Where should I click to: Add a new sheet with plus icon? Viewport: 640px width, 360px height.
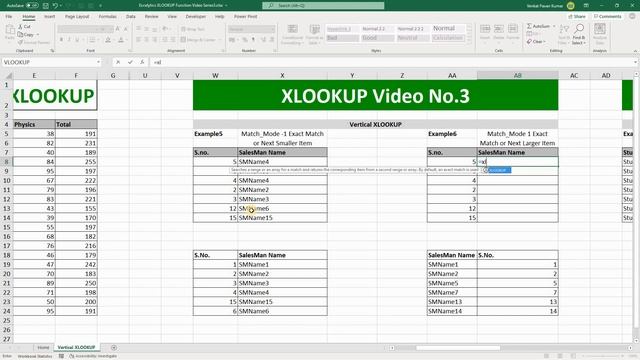(x=114, y=348)
